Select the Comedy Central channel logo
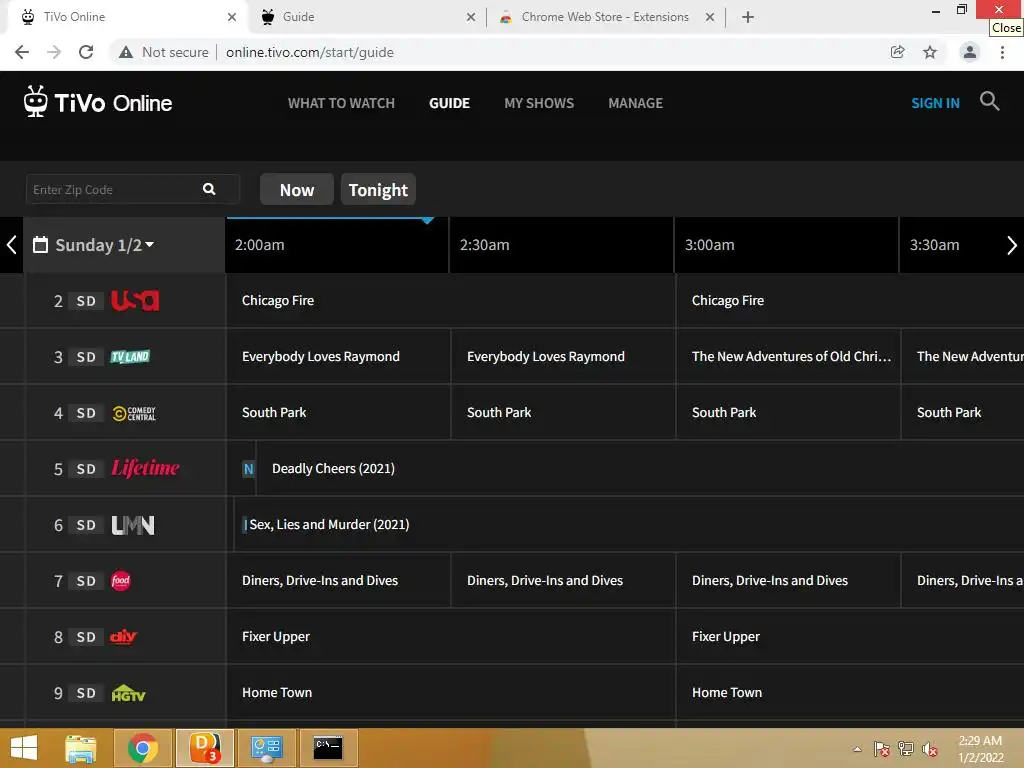This screenshot has width=1024, height=768. 135,413
